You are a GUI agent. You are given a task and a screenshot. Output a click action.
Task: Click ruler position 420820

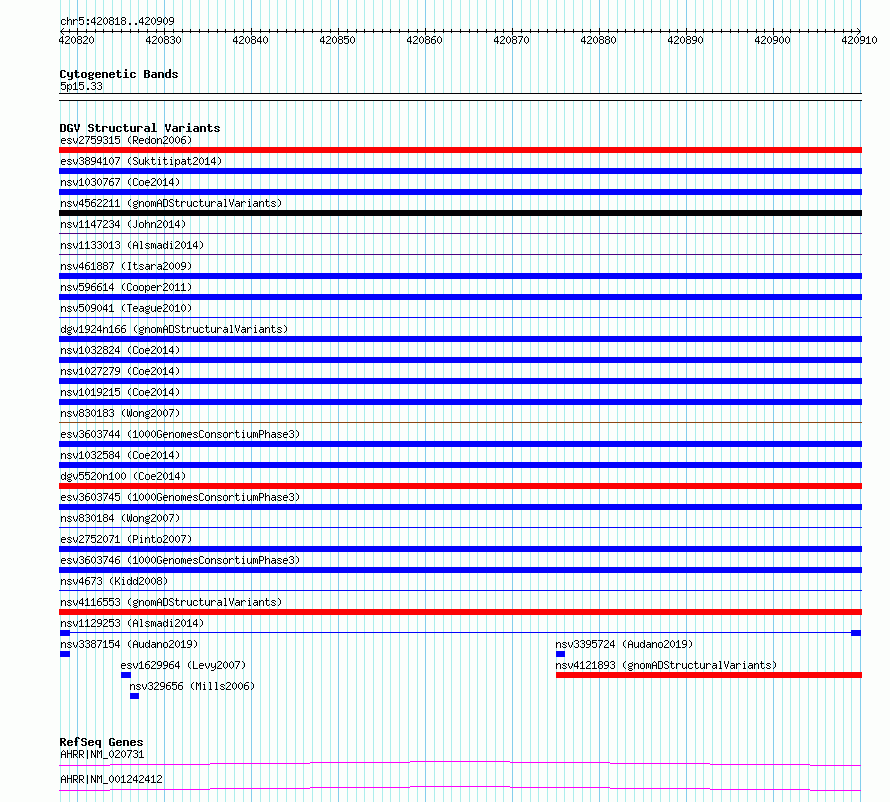click(x=77, y=40)
